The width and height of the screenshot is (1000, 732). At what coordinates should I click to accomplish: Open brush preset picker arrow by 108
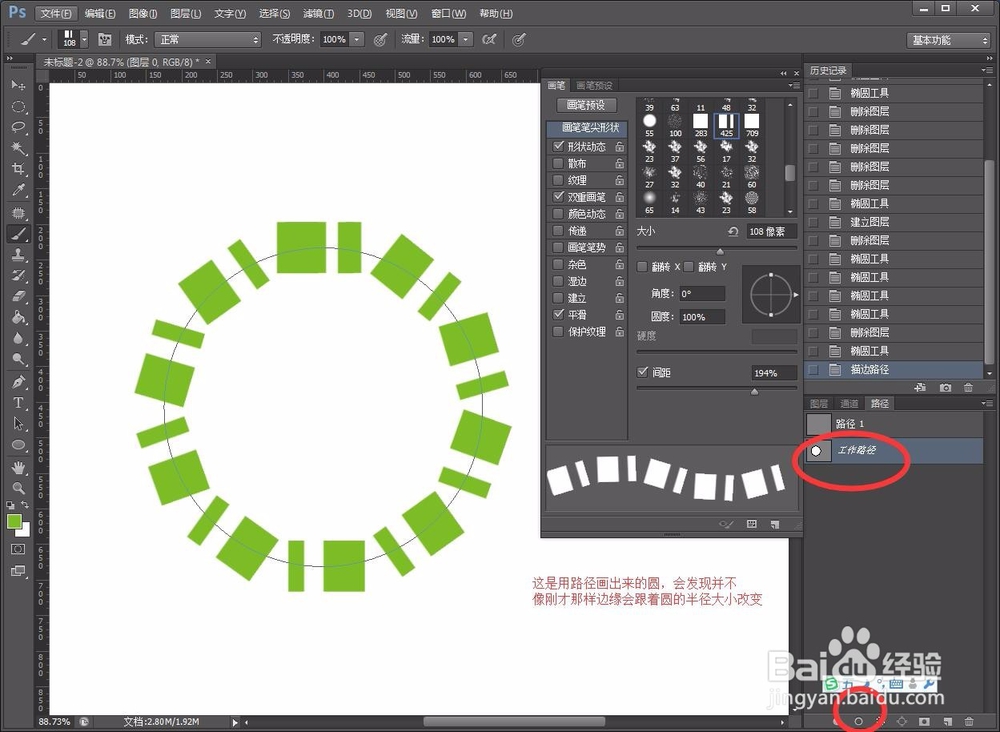[x=84, y=40]
